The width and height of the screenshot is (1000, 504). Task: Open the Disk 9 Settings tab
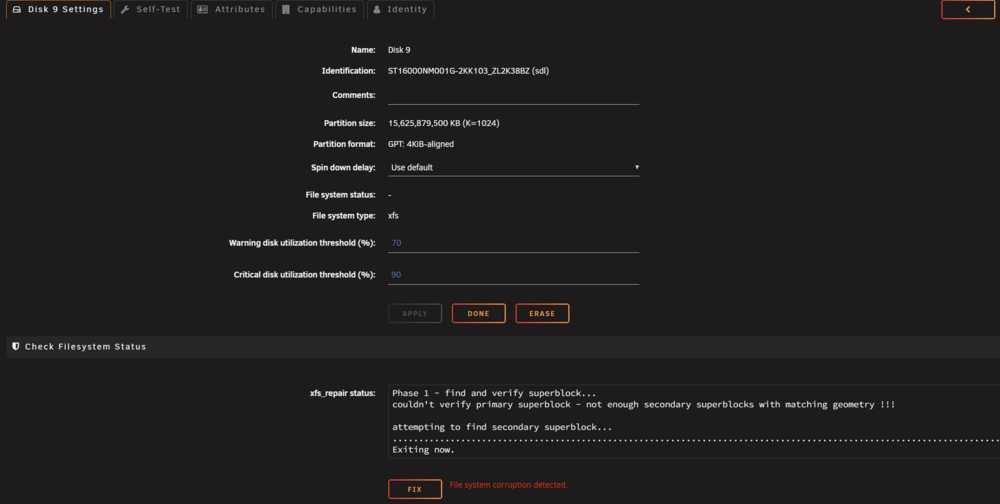point(58,10)
